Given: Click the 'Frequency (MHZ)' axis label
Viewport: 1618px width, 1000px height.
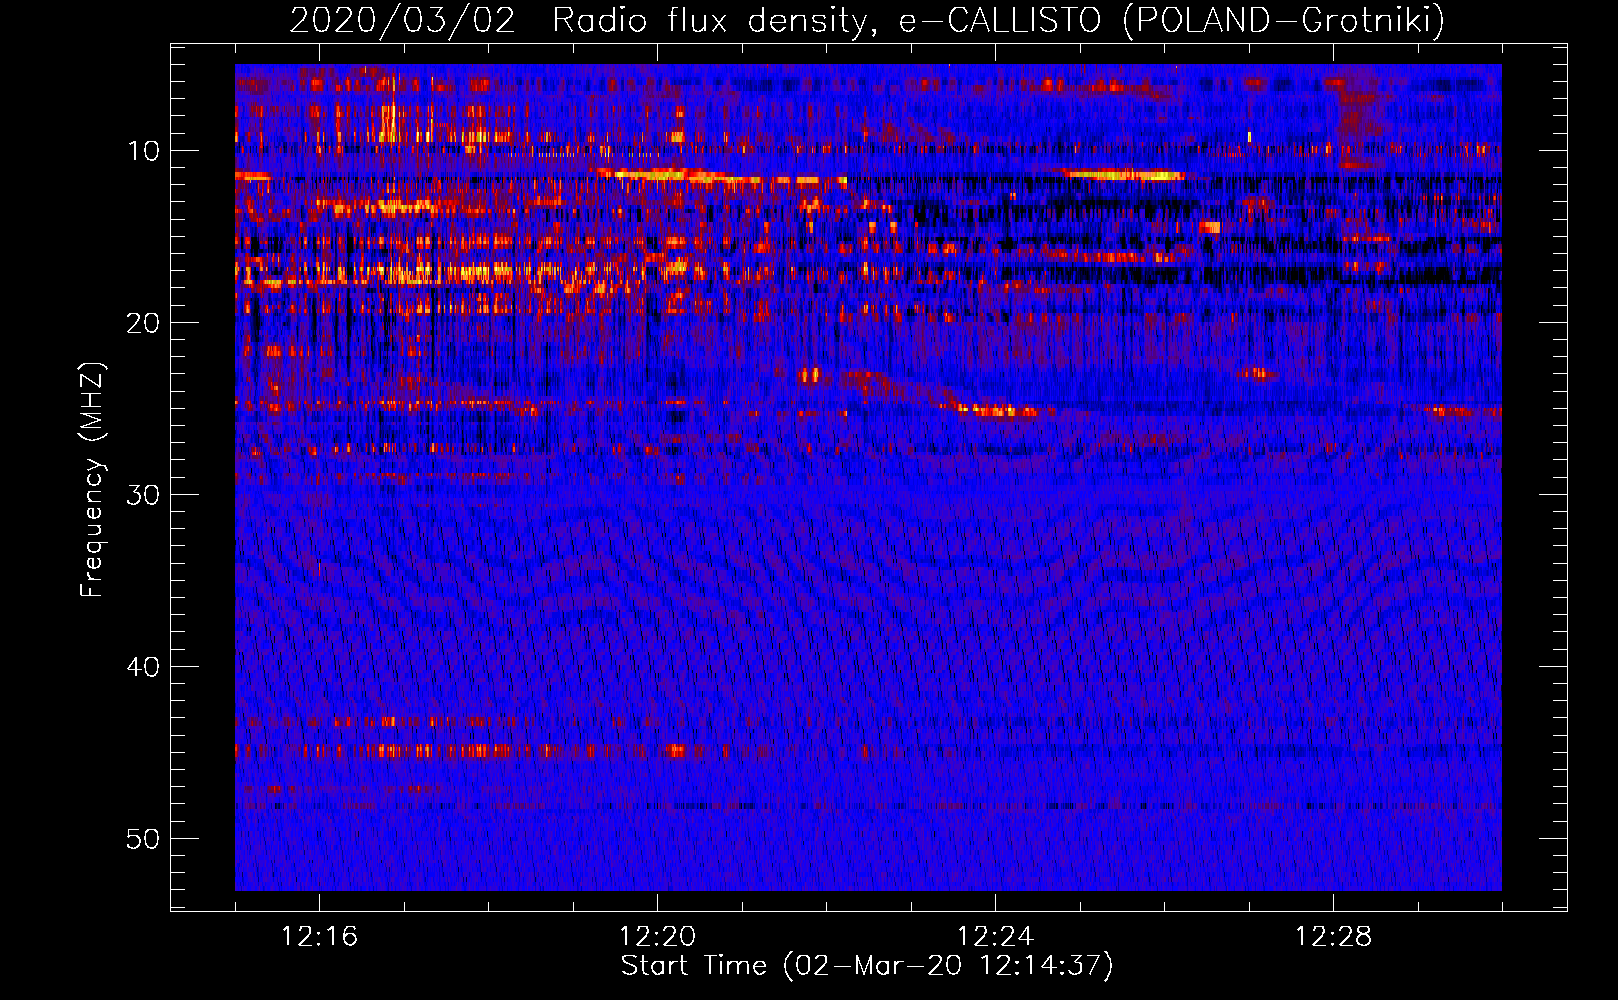Looking at the screenshot, I should 92,480.
